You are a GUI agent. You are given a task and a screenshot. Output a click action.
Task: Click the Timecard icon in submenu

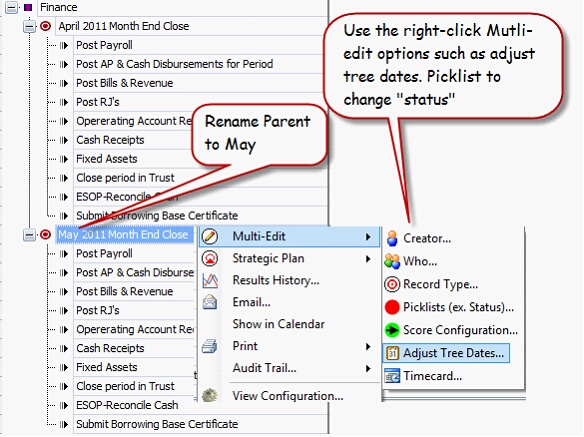tap(392, 376)
